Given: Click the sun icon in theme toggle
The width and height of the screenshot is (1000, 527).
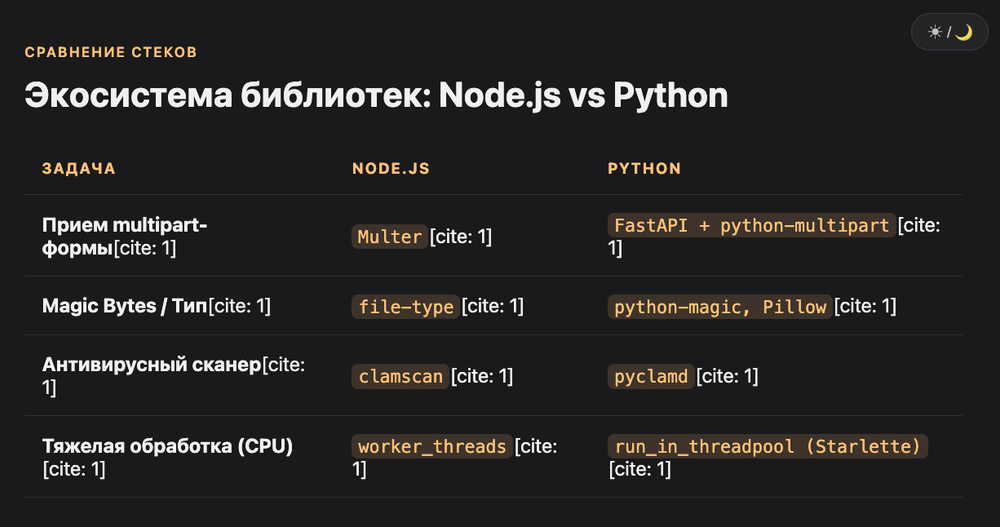Looking at the screenshot, I should click(x=935, y=32).
